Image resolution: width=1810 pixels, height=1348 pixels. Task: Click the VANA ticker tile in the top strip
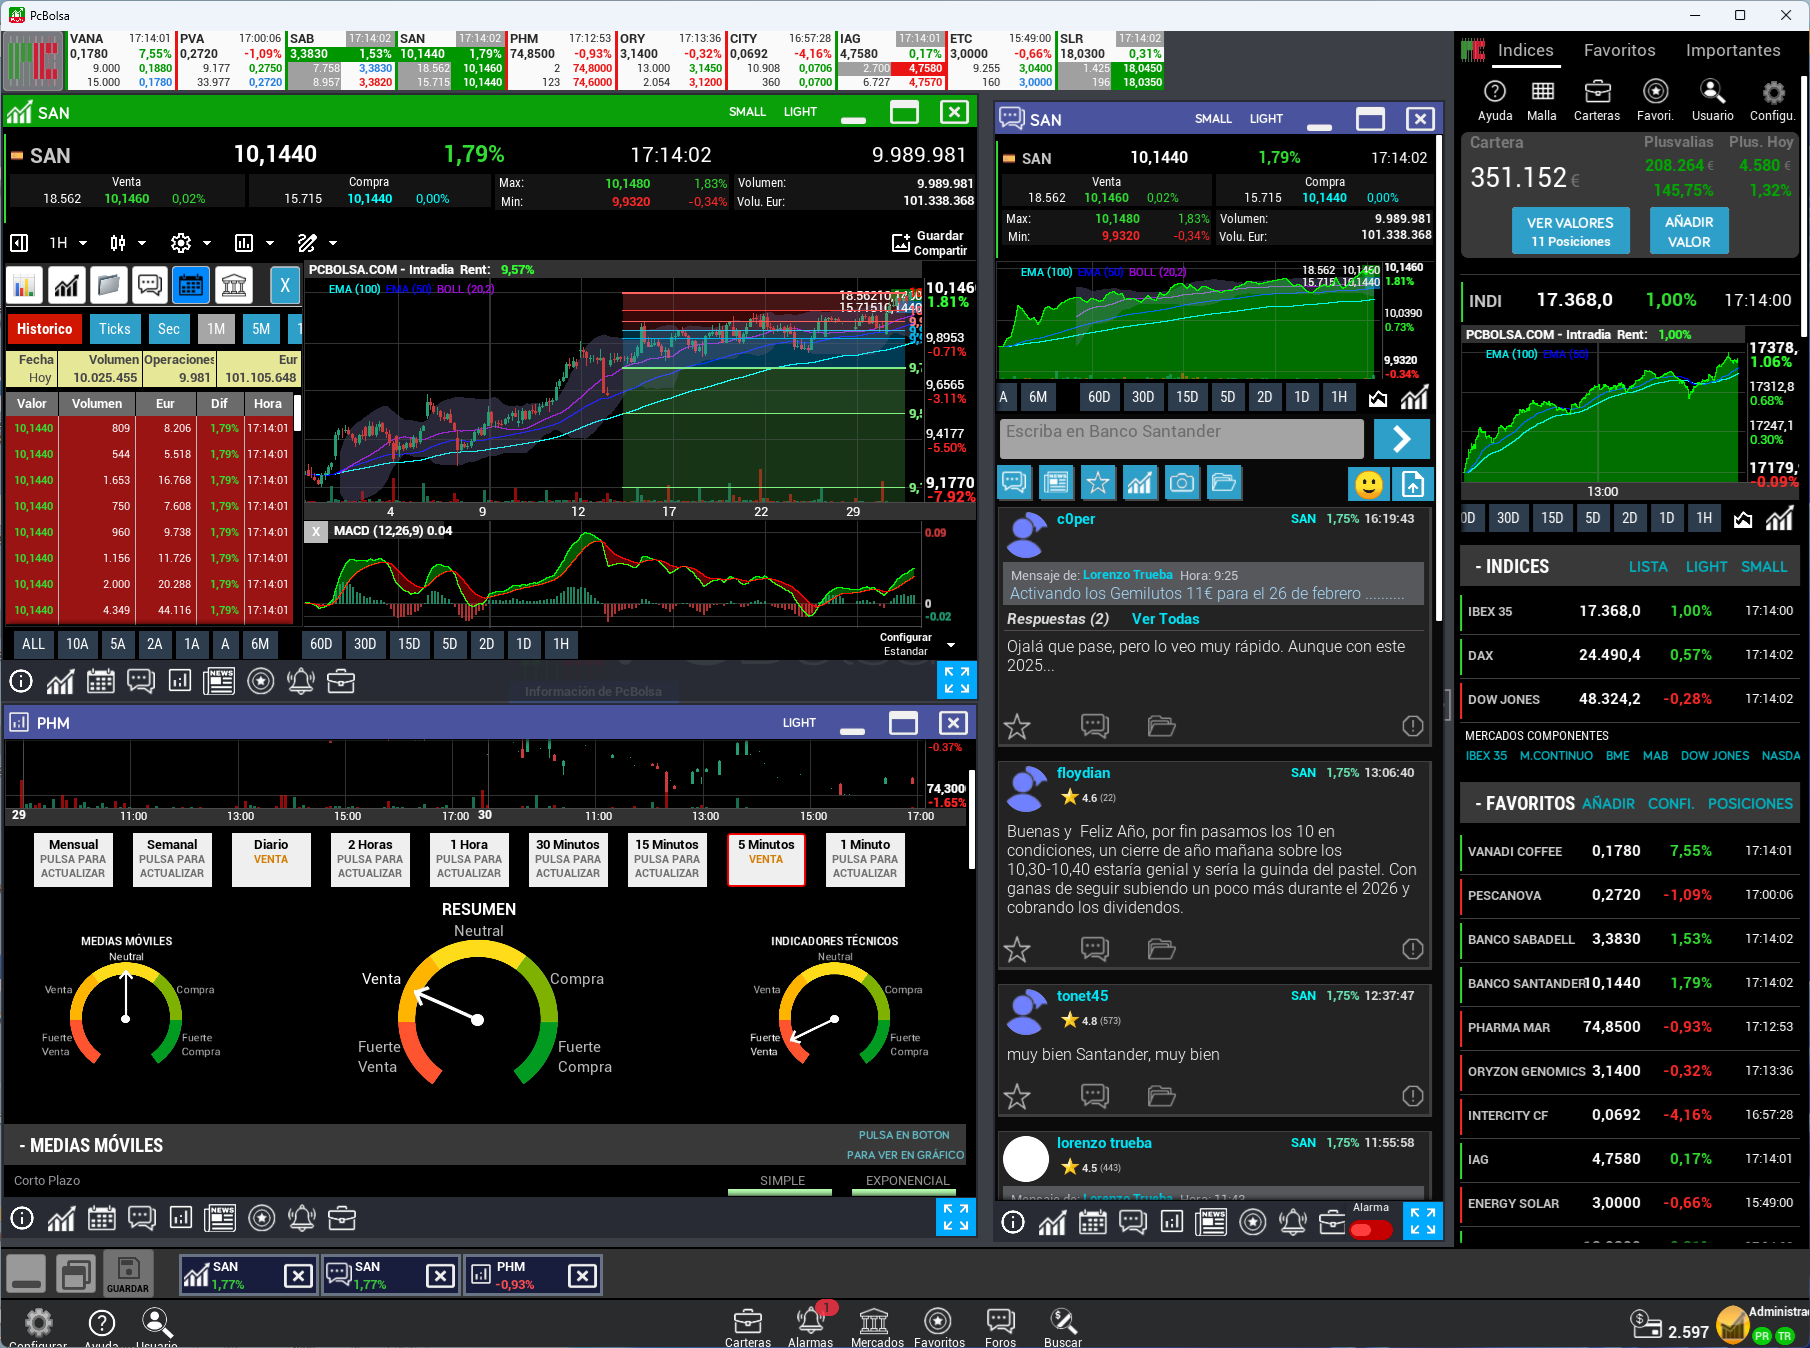click(x=120, y=60)
